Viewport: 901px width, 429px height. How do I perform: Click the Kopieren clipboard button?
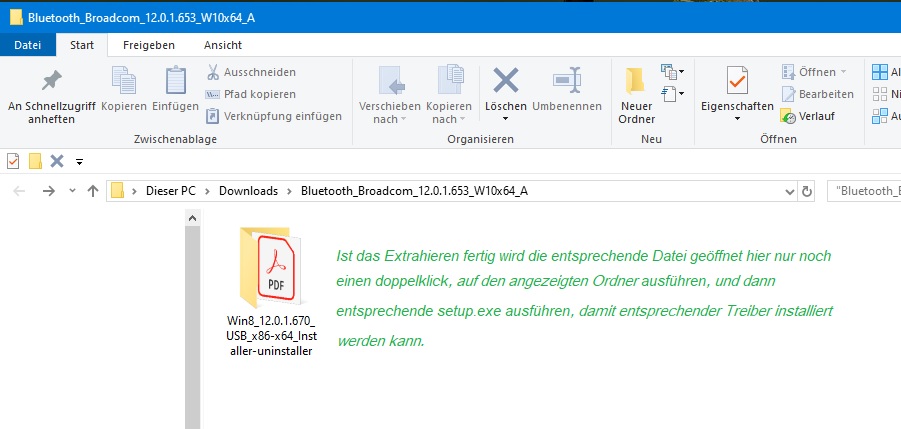tap(124, 90)
